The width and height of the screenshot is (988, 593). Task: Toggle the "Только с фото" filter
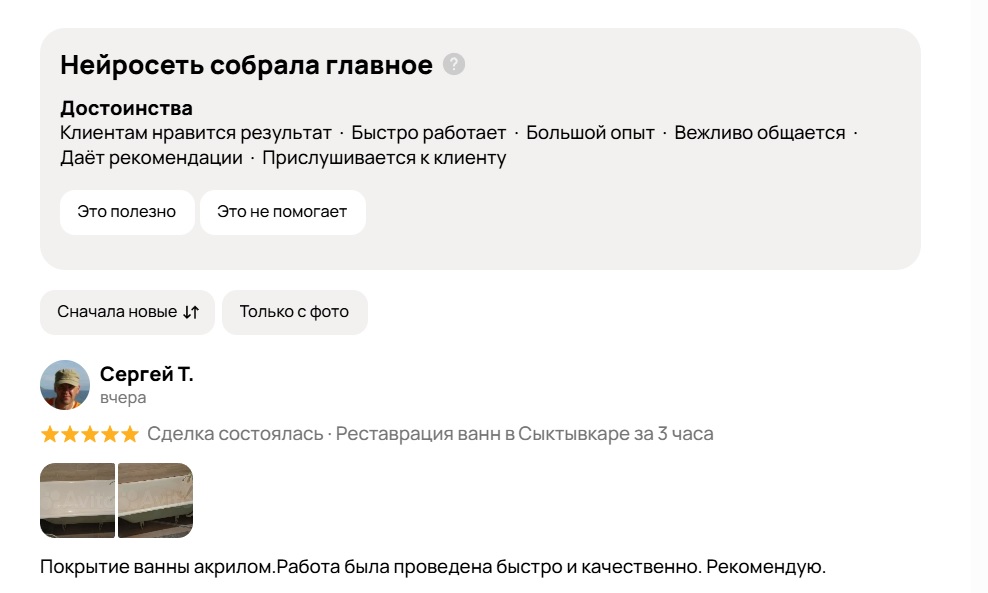tap(294, 312)
